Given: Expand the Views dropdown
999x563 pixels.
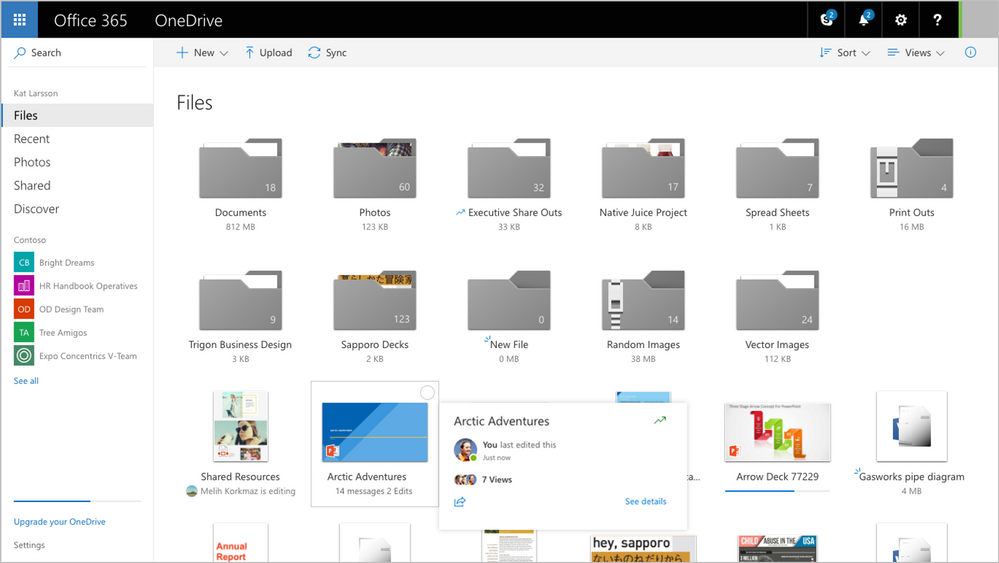Looking at the screenshot, I should (916, 53).
